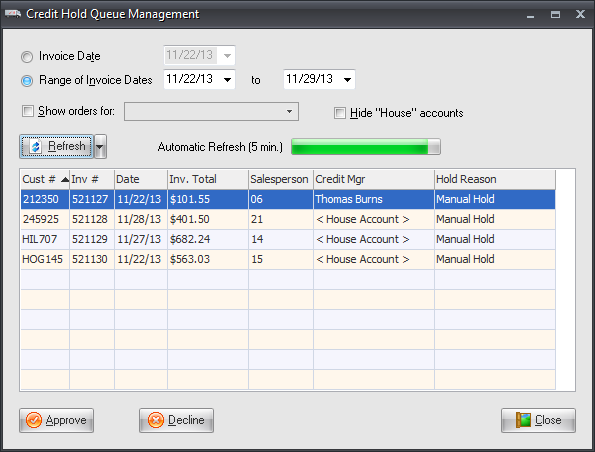Click salesperson 21 cell
Screen dimensions: 595x452
pos(281,219)
